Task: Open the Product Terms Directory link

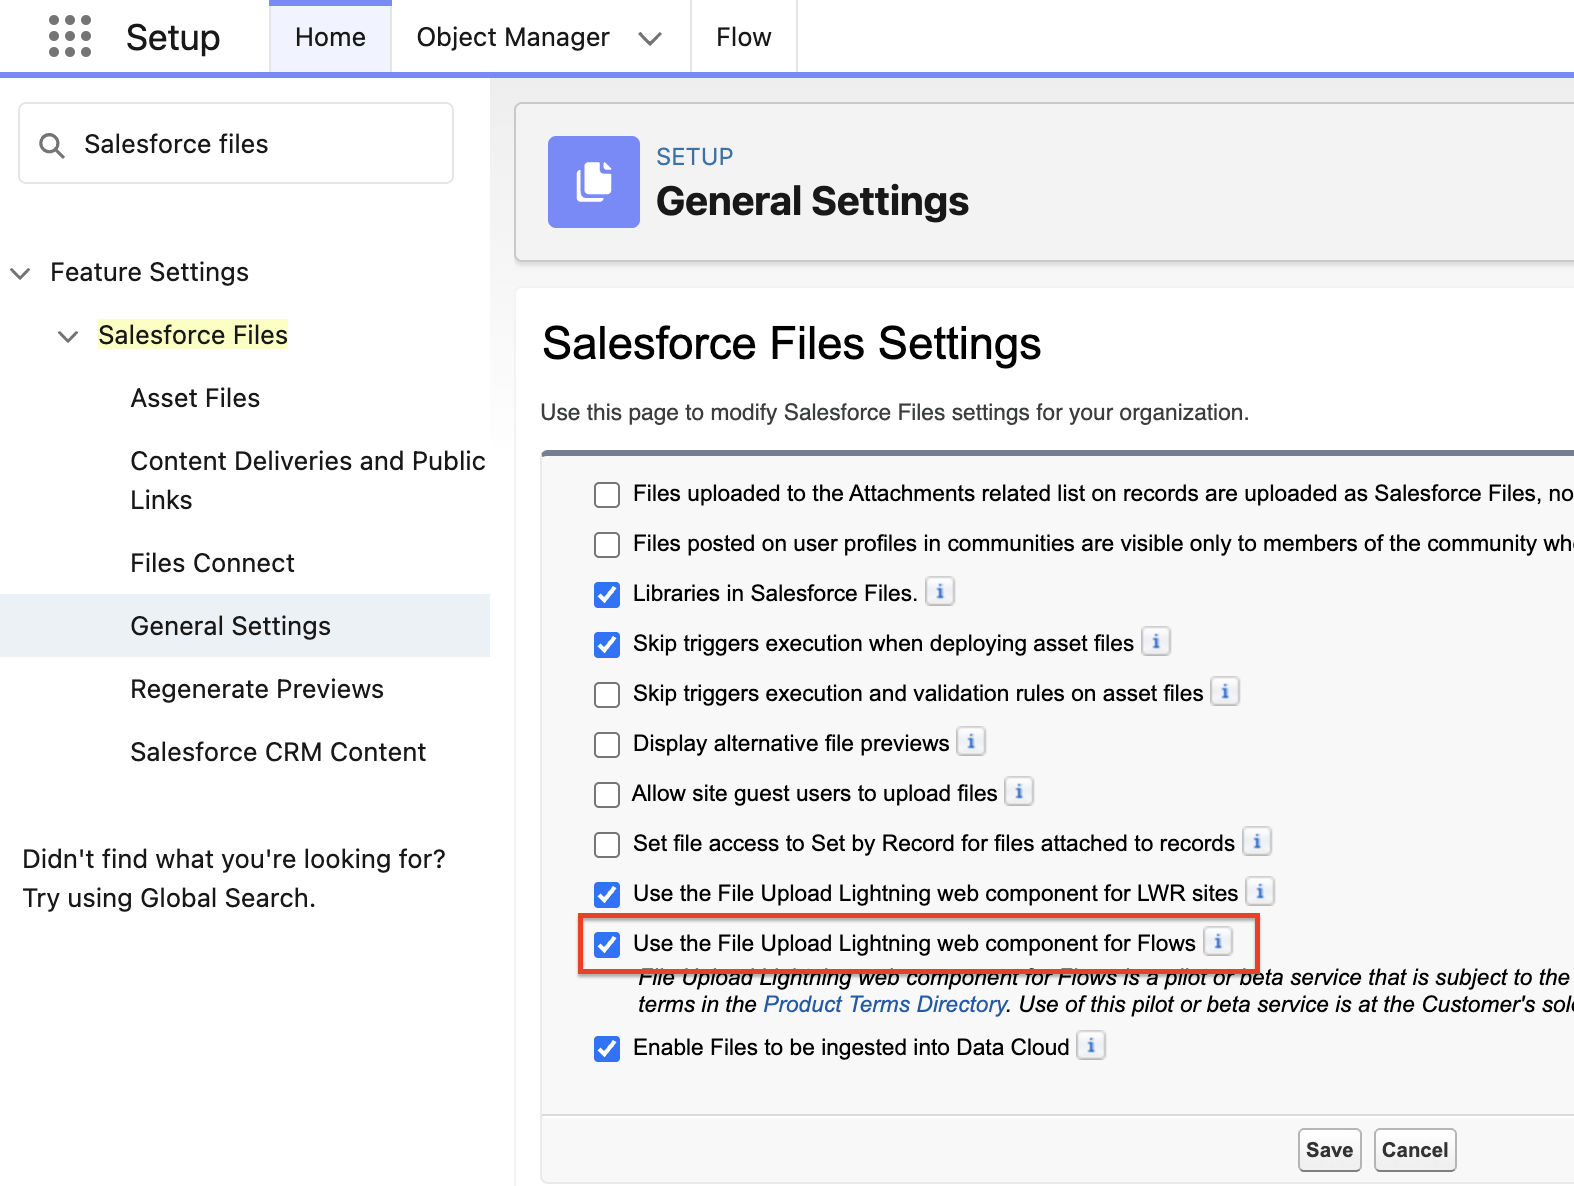Action: tap(885, 1004)
